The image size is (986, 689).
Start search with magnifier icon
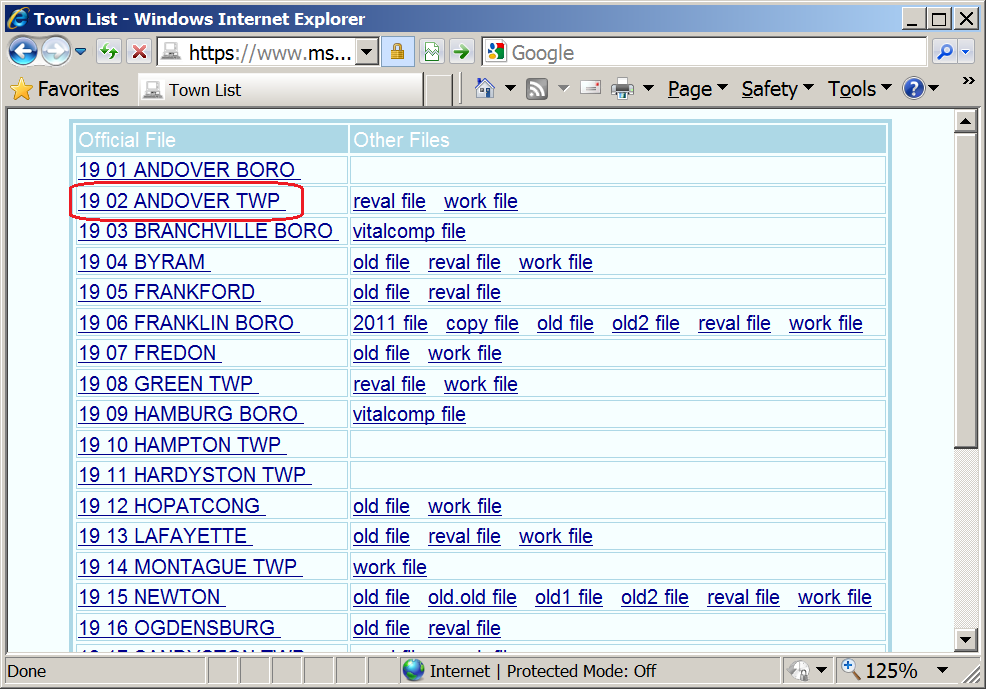point(944,52)
